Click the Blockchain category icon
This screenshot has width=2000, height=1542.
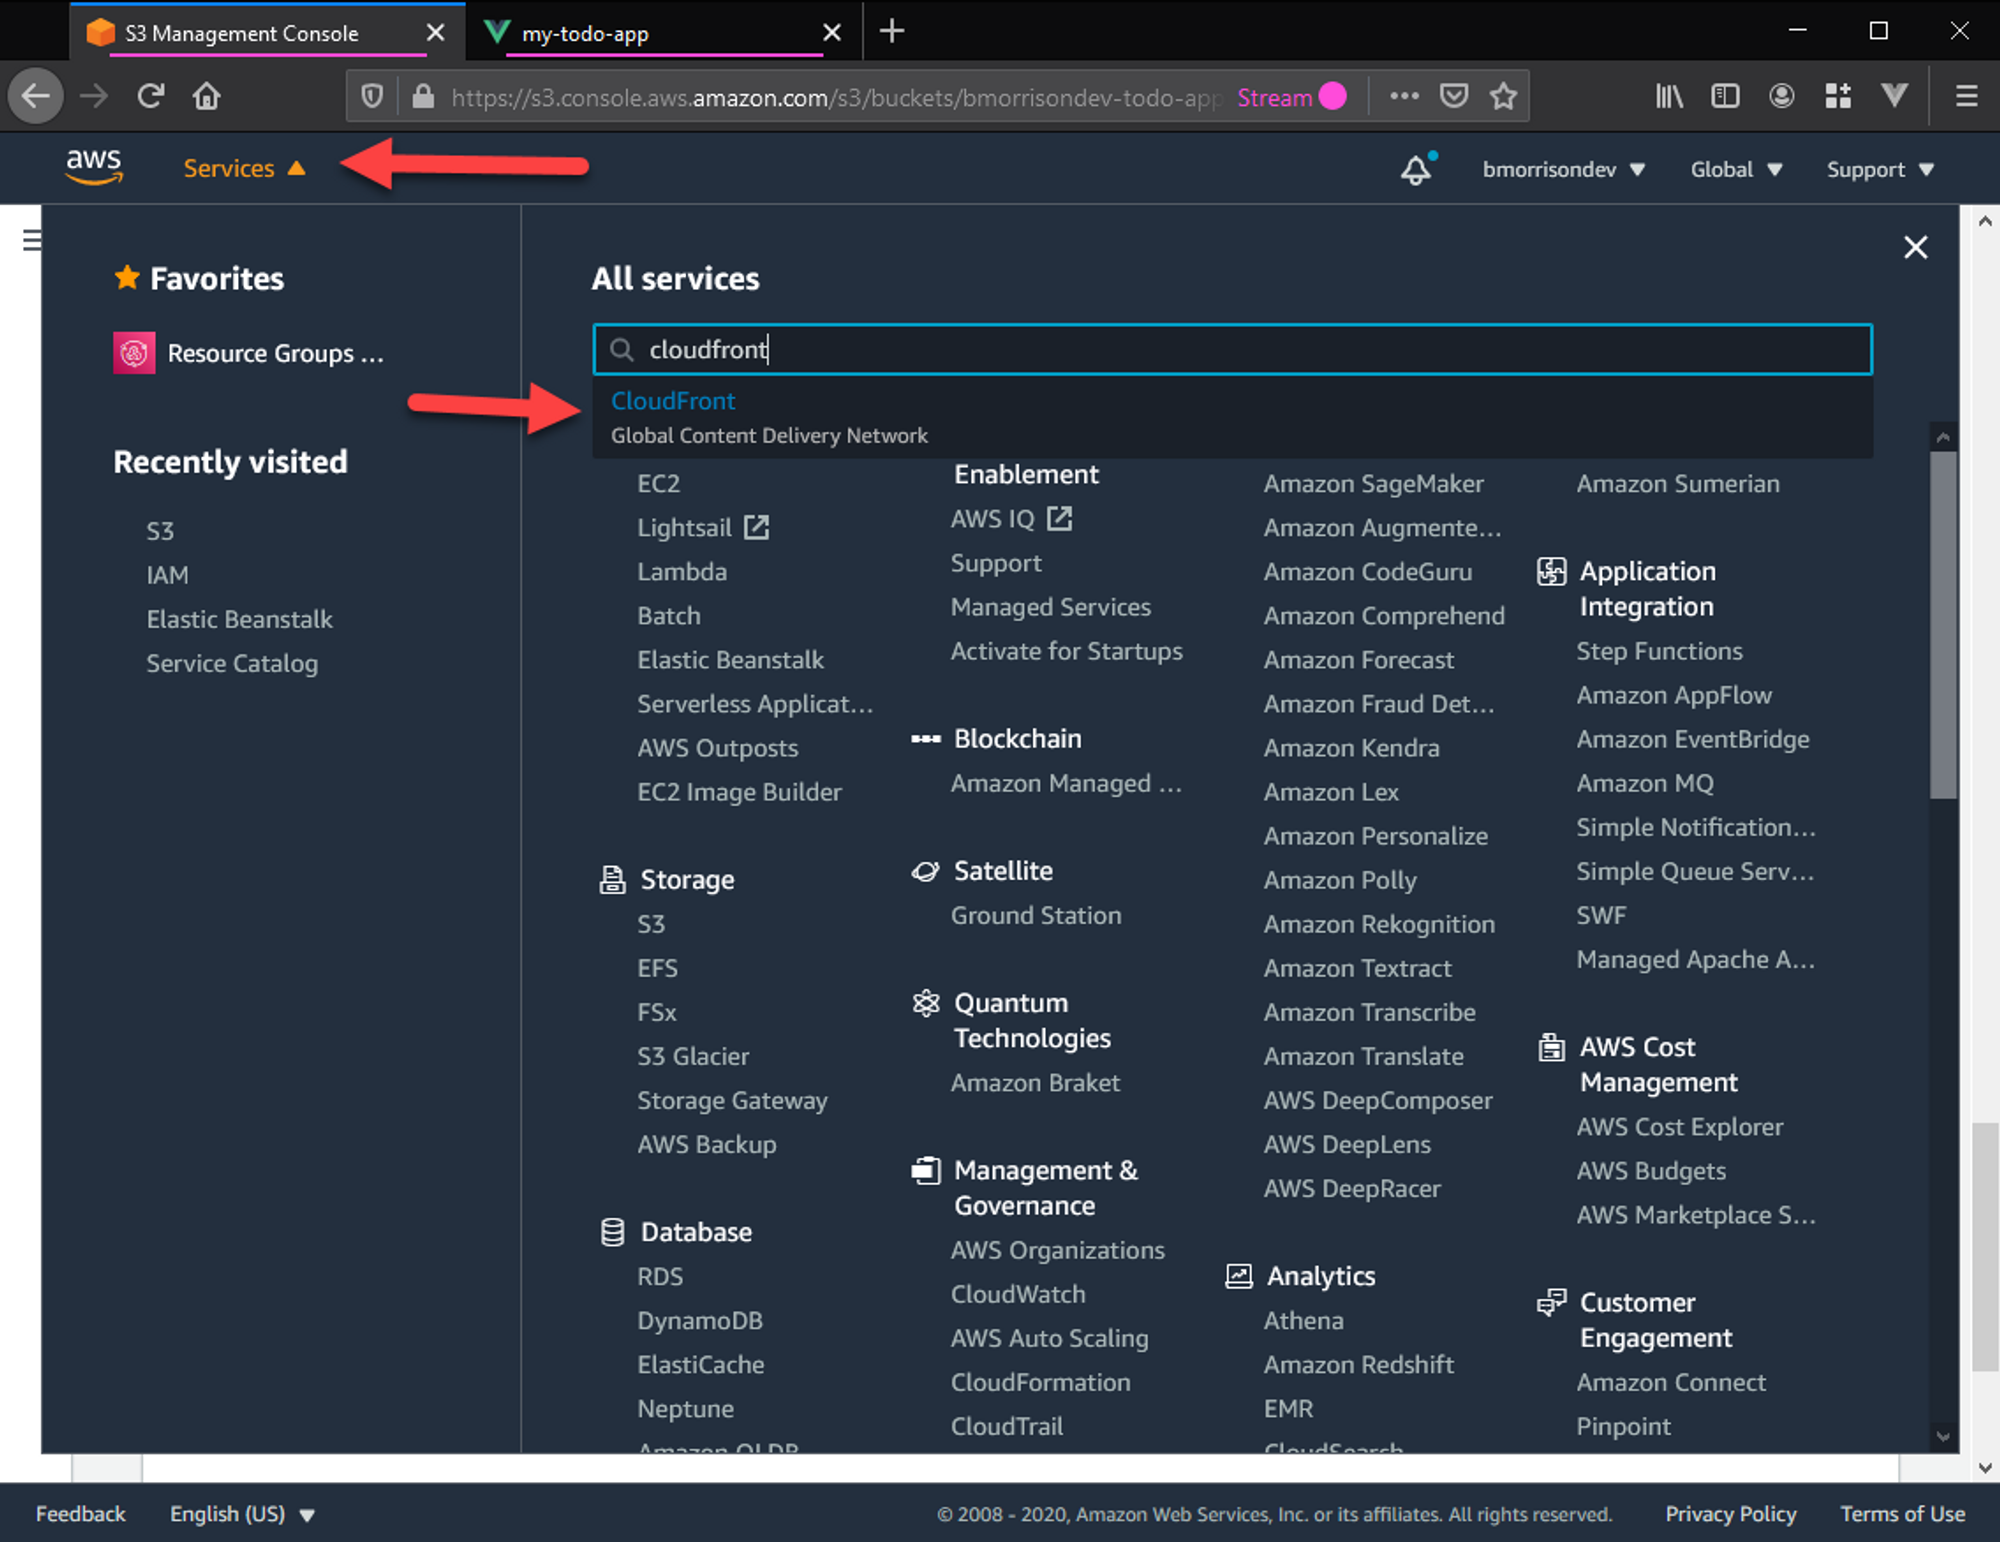(925, 739)
